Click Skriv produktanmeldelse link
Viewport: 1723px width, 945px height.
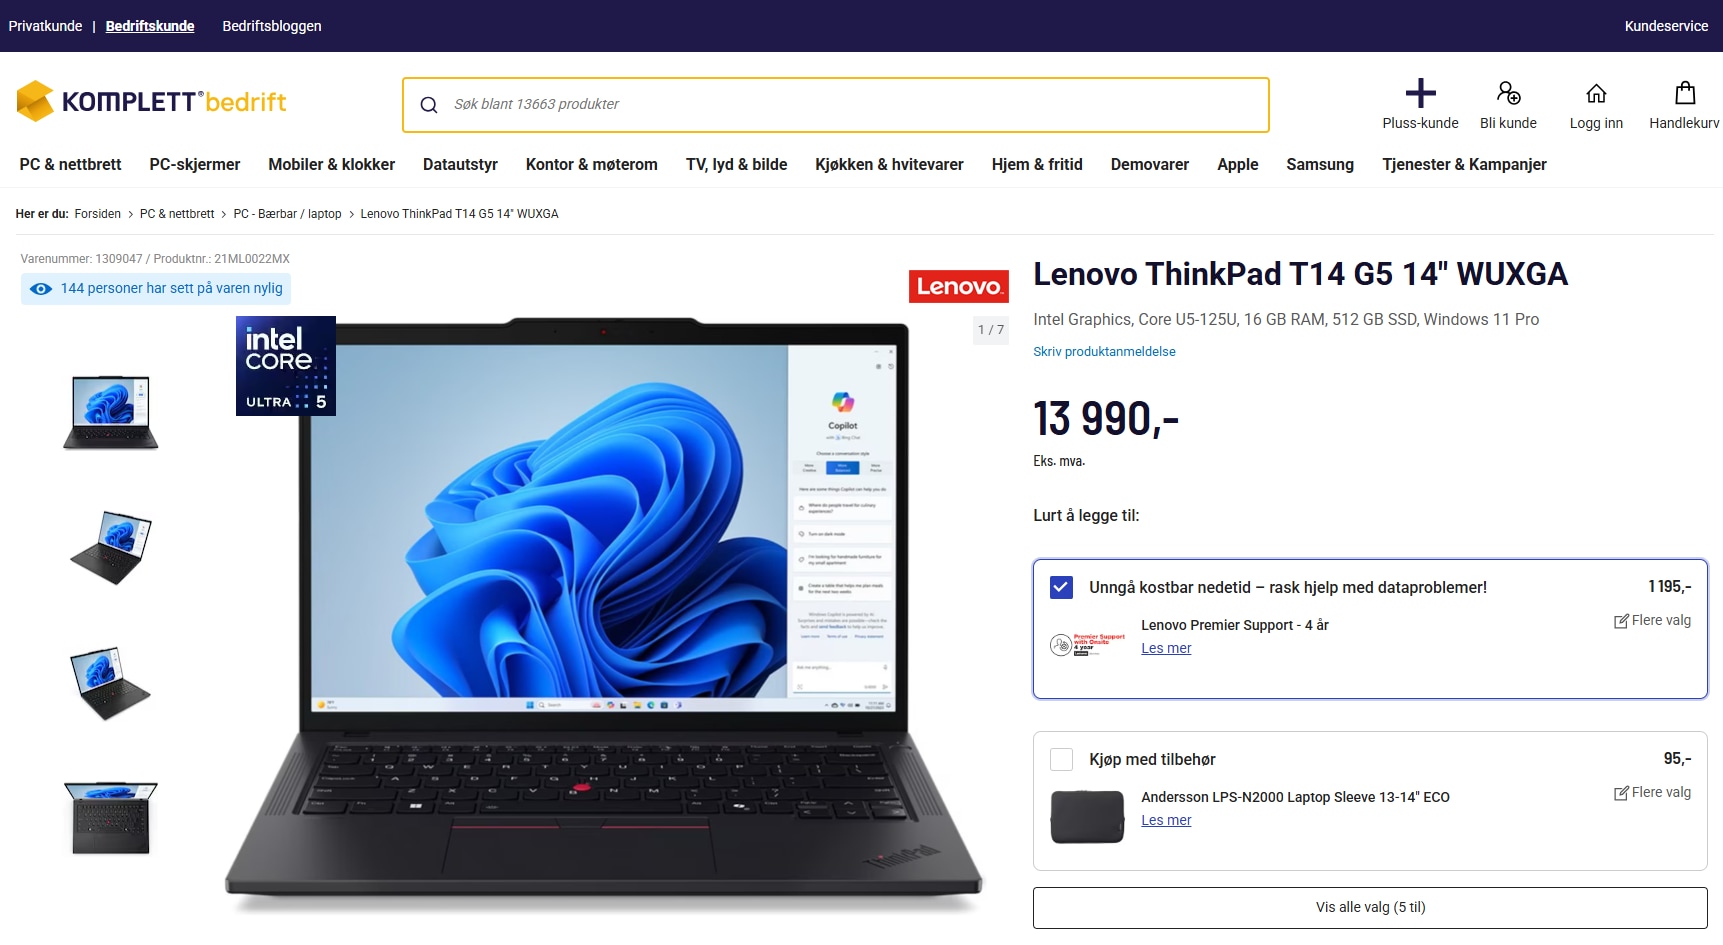pos(1104,352)
